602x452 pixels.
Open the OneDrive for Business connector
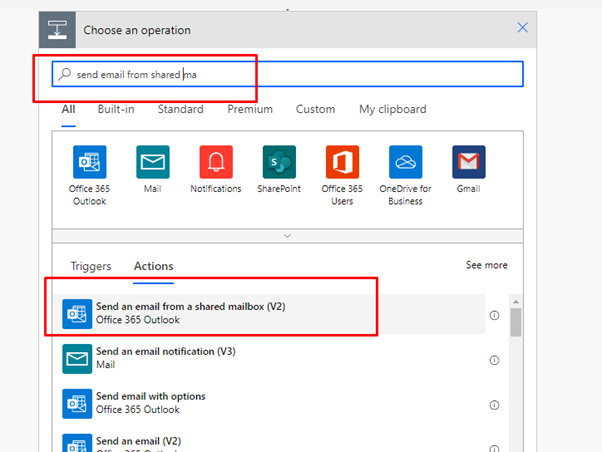405,162
